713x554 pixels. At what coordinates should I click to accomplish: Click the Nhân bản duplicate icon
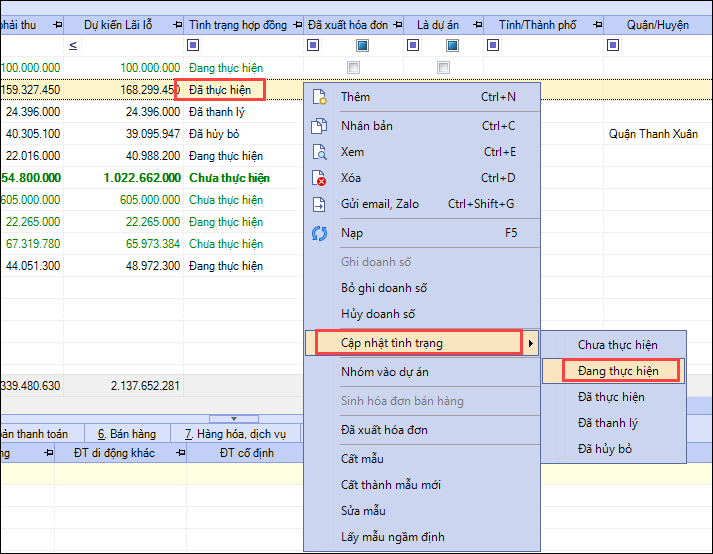(x=320, y=126)
